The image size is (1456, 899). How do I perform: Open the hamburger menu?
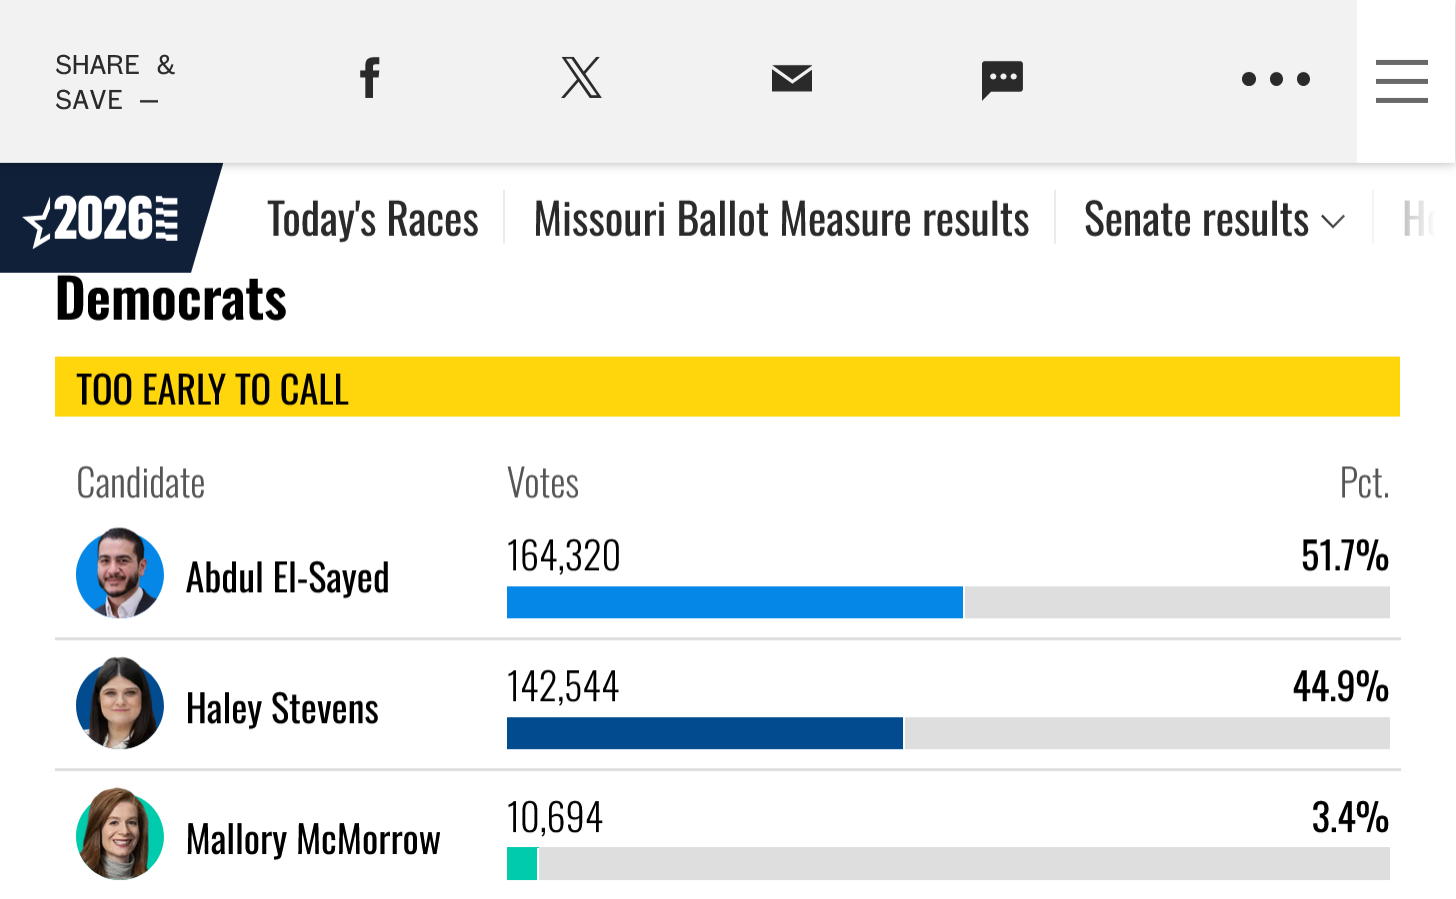(x=1401, y=81)
